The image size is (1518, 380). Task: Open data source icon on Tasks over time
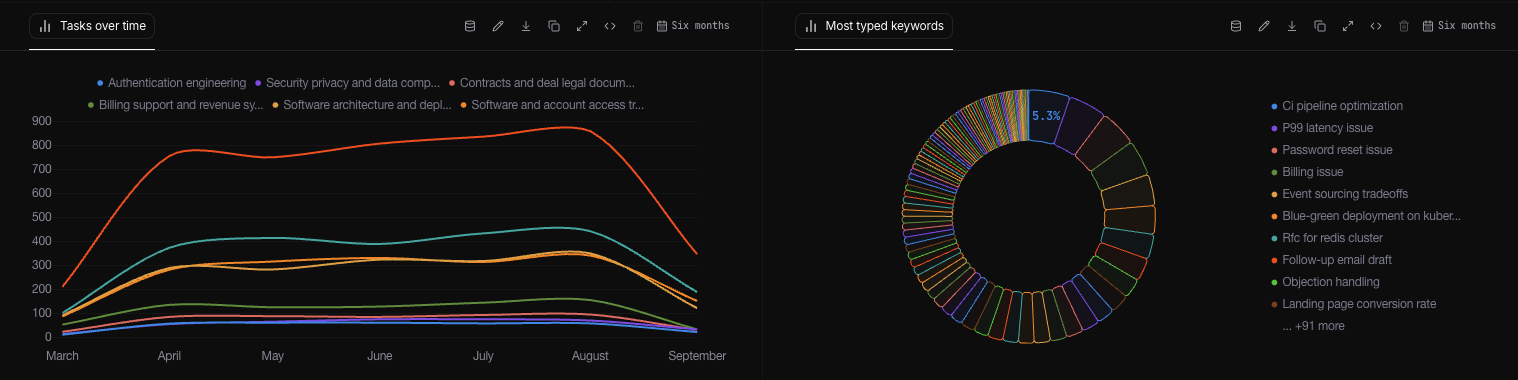[470, 26]
